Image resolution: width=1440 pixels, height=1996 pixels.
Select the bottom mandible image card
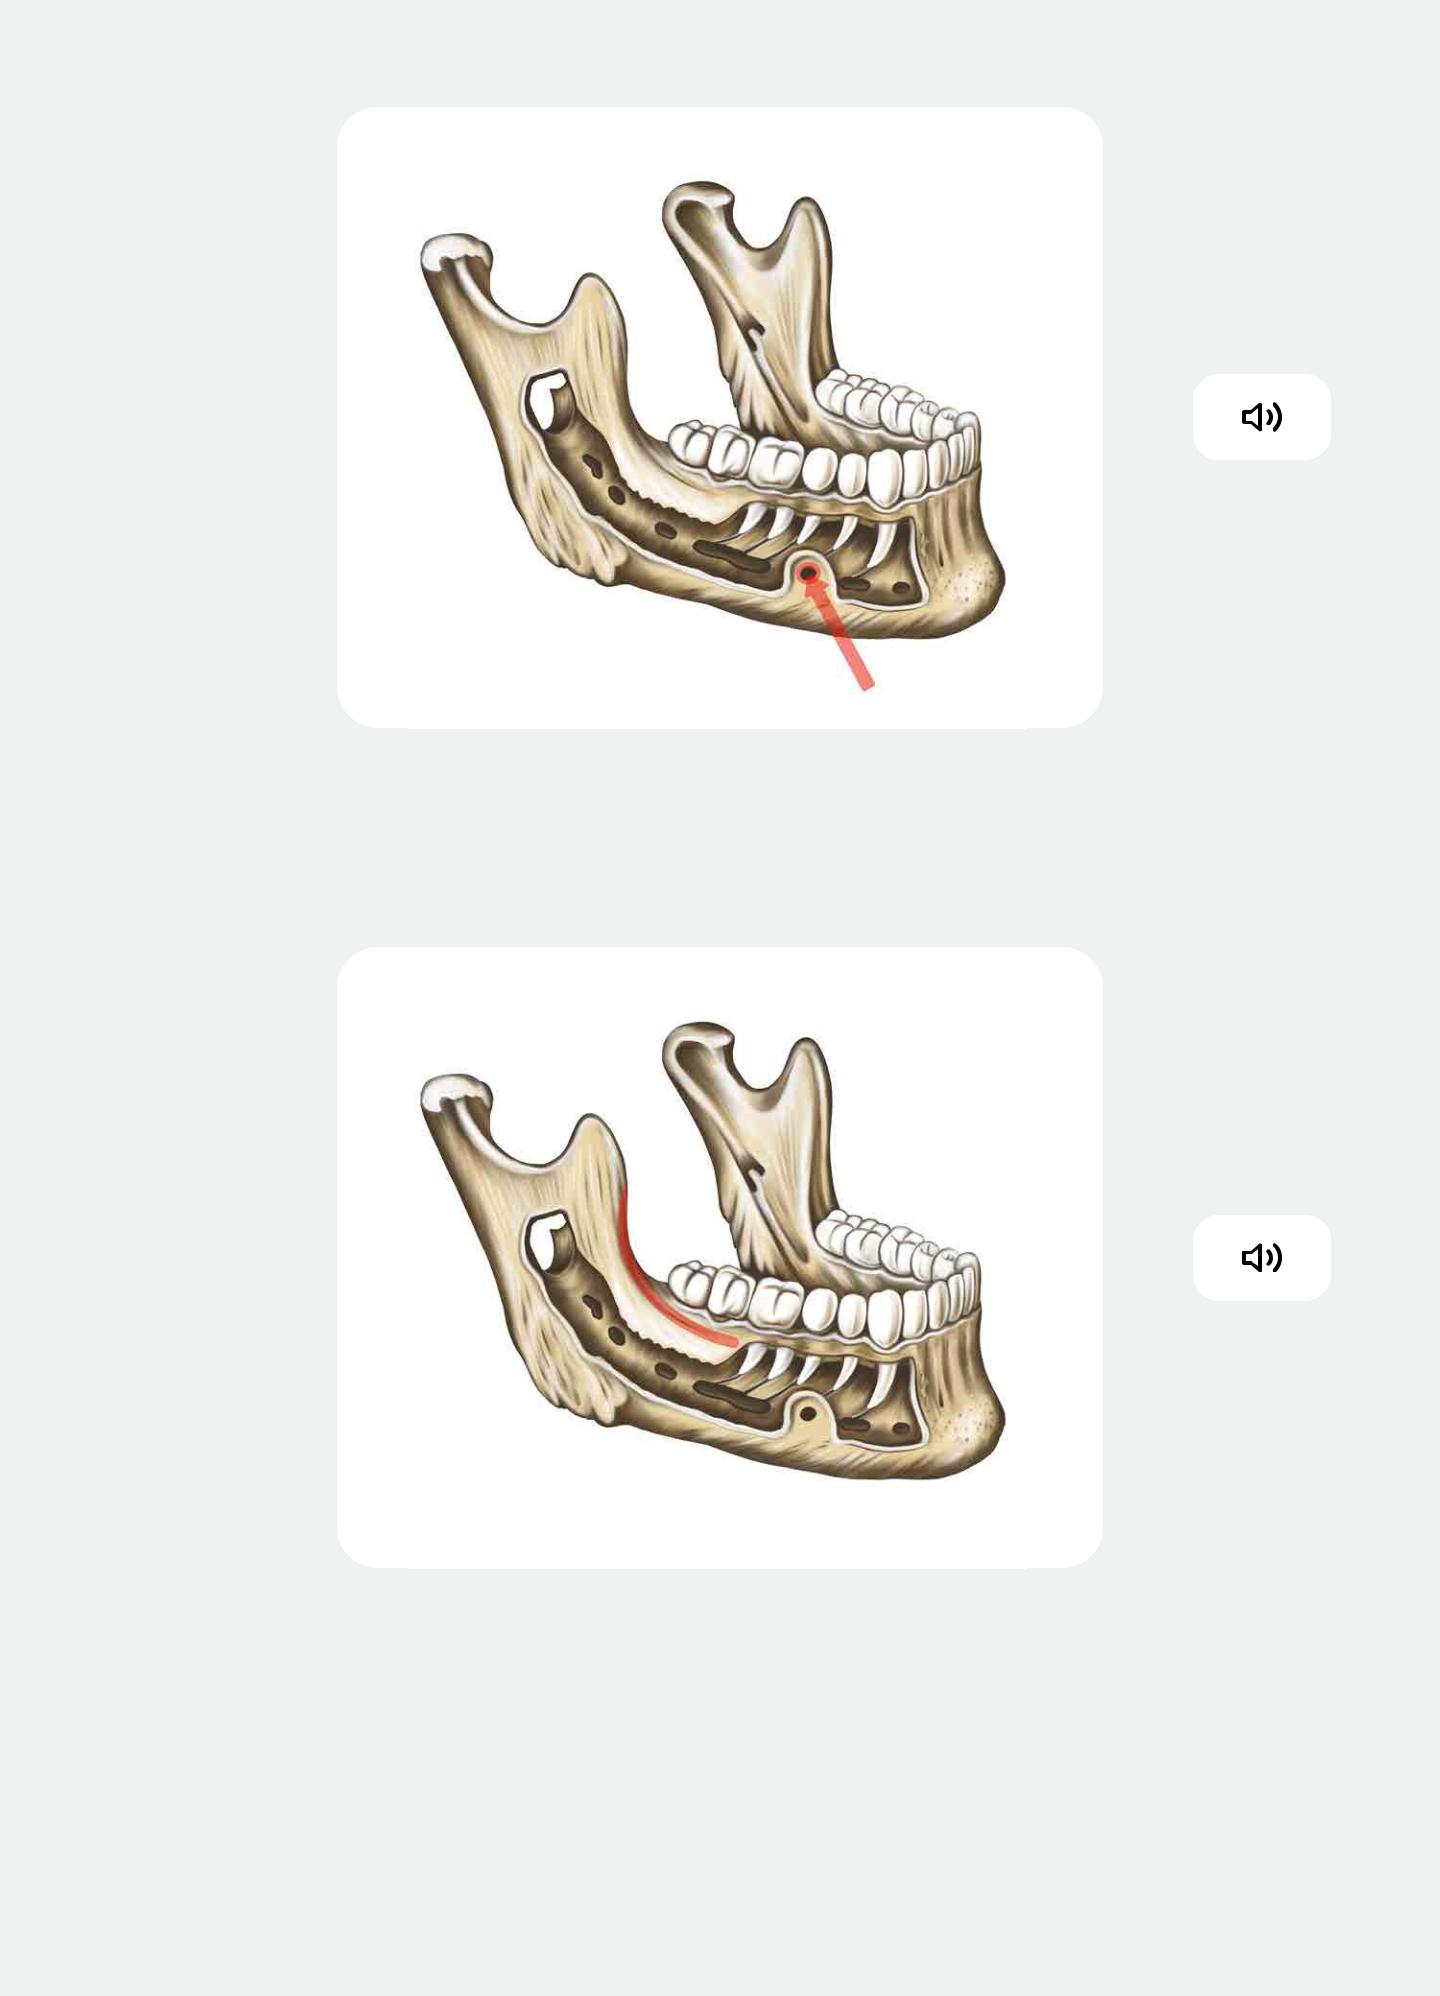(x=720, y=1257)
